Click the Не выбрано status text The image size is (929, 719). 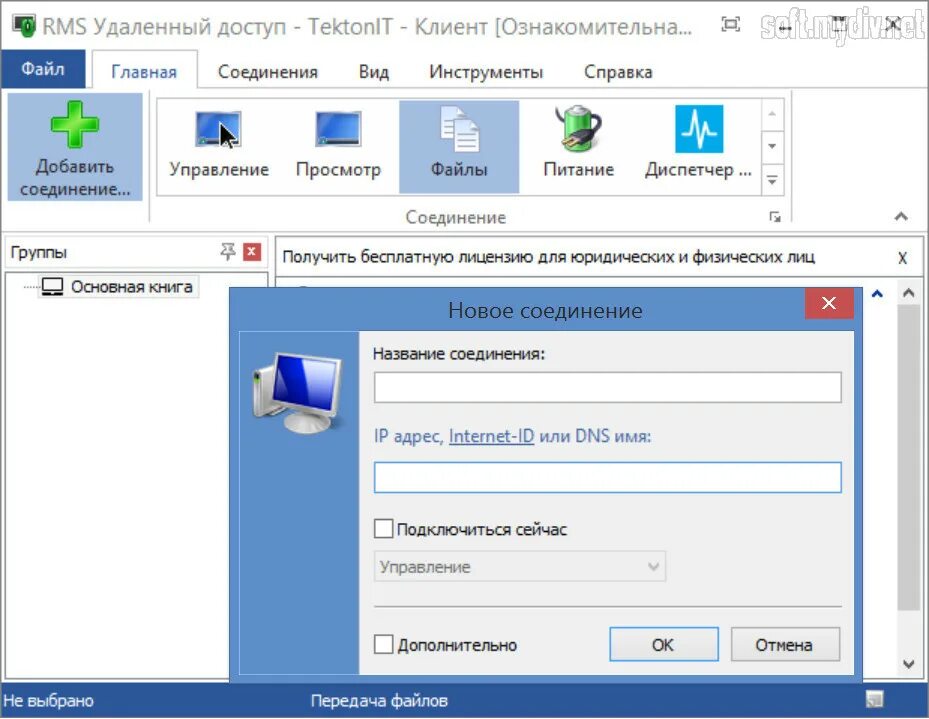click(x=49, y=701)
